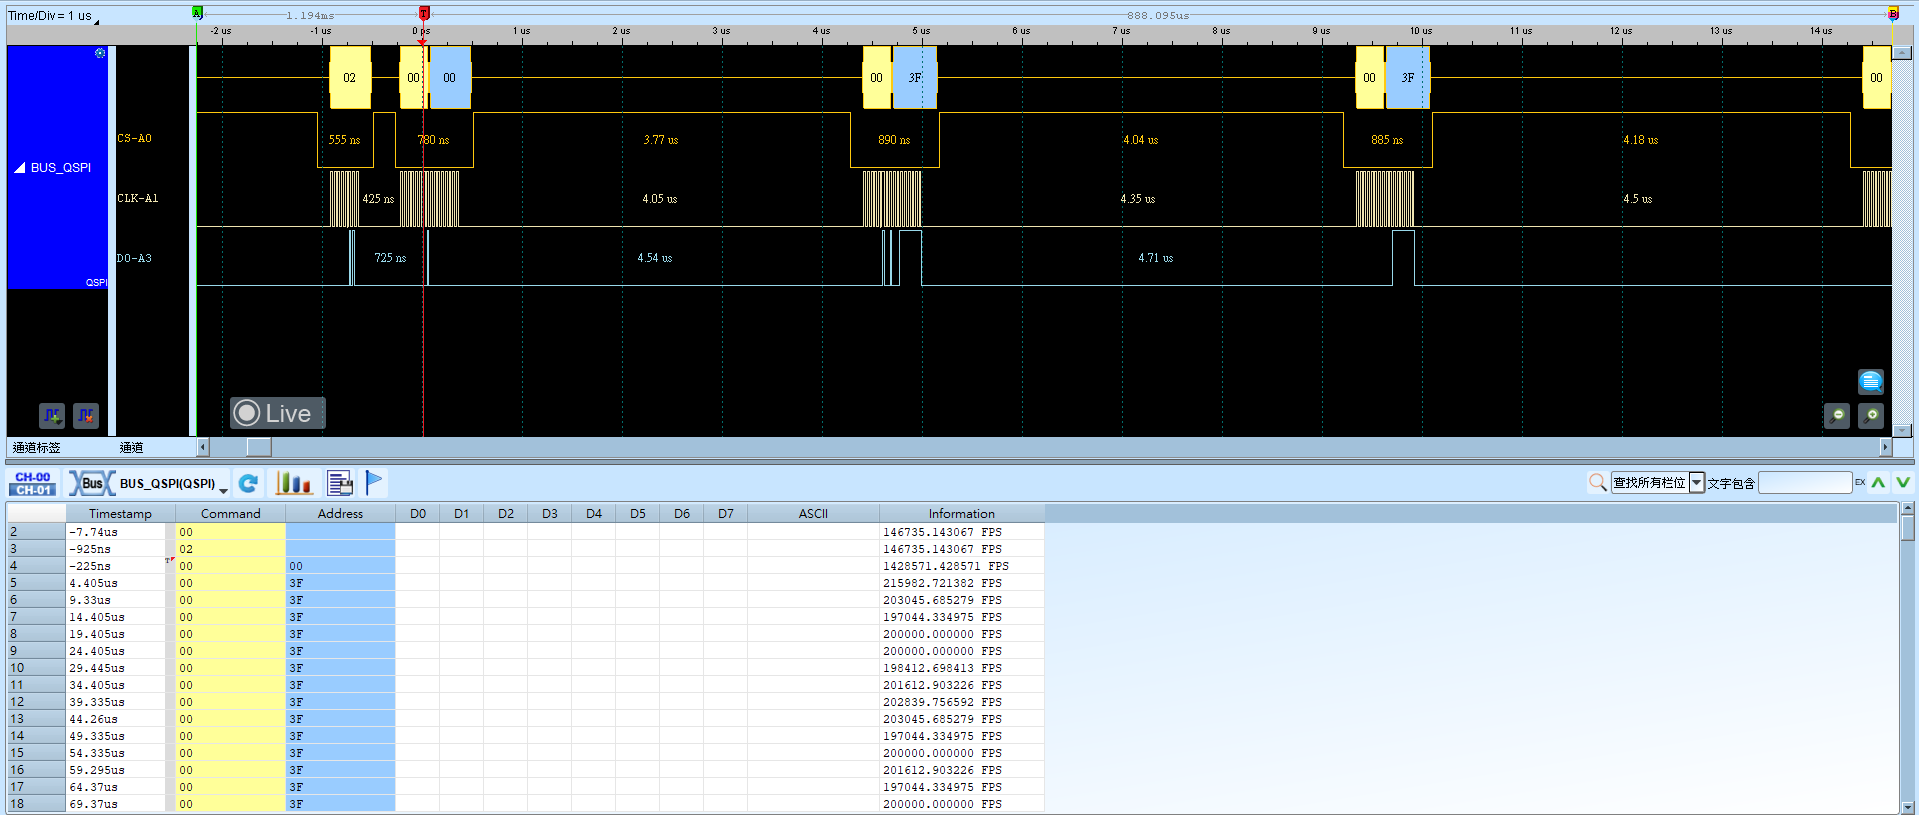The width and height of the screenshot is (1919, 815).
Task: Open the bar chart statistics icon
Action: tap(294, 484)
